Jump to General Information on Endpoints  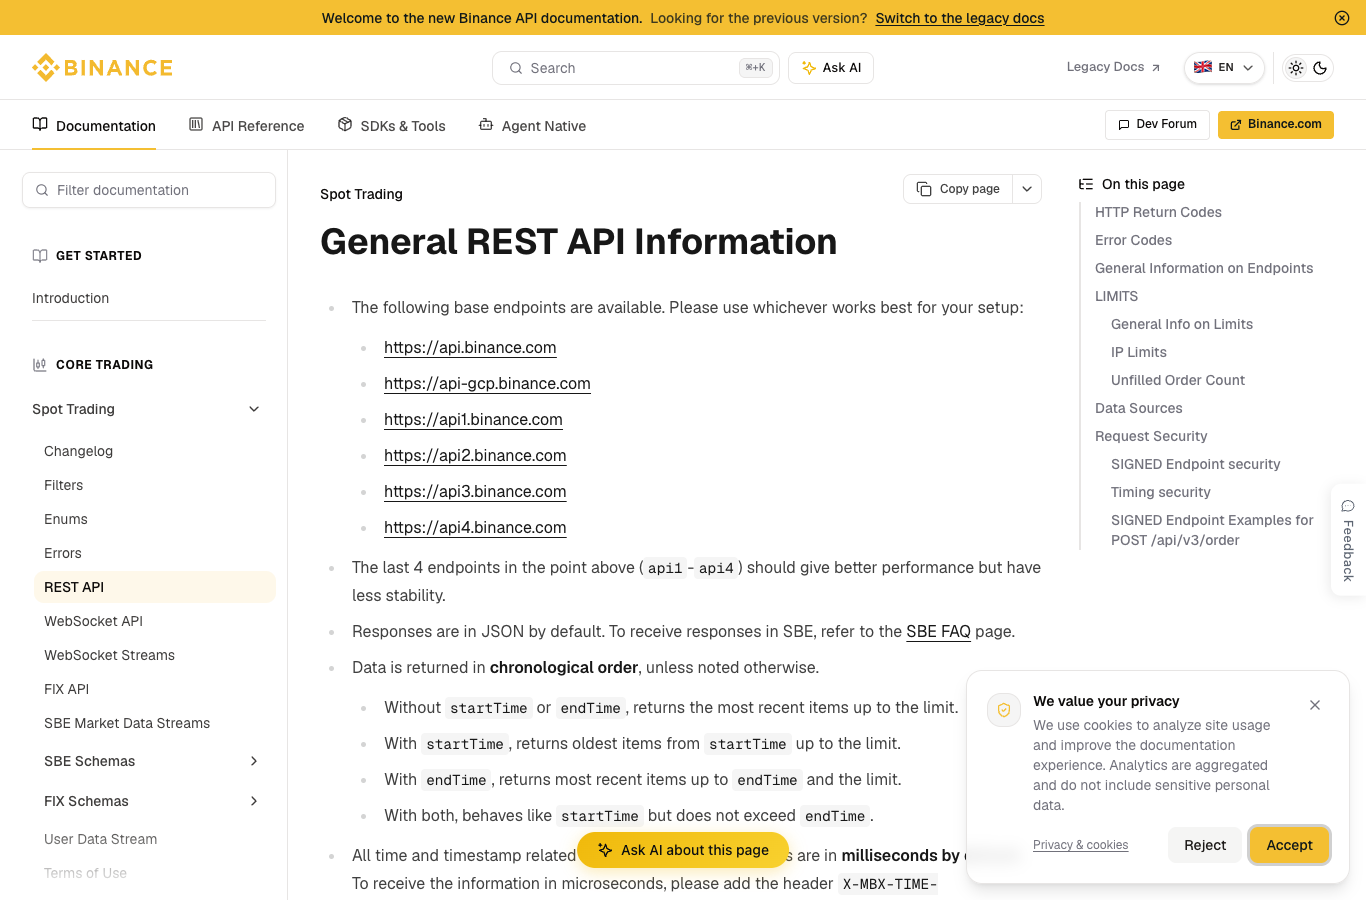click(1204, 268)
